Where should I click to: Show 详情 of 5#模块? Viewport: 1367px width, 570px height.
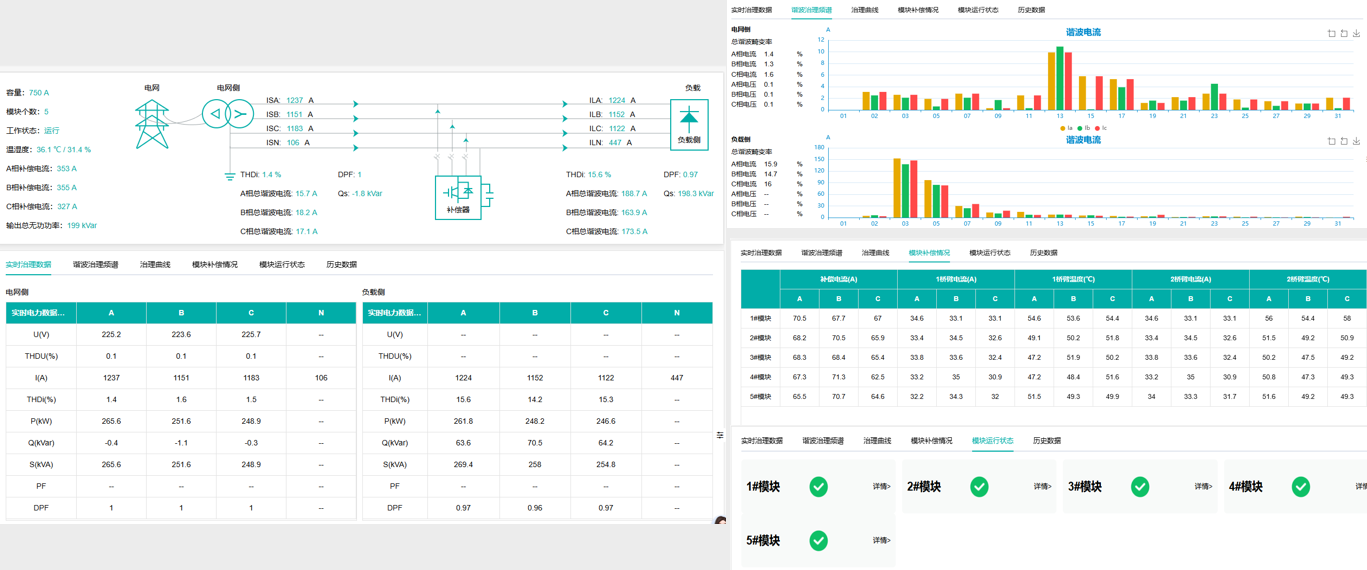881,541
